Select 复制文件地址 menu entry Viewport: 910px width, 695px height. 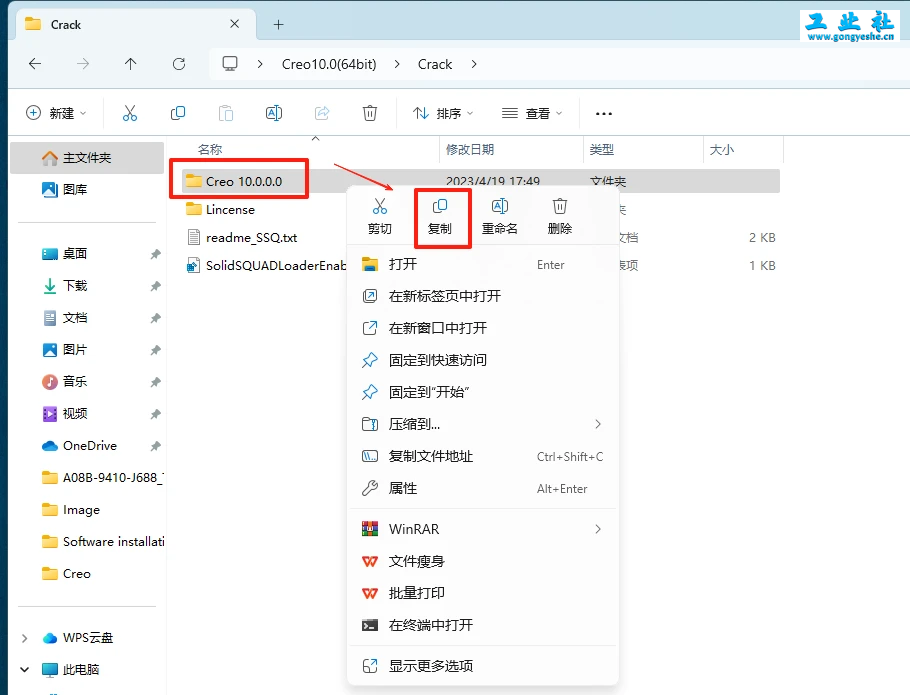point(483,457)
